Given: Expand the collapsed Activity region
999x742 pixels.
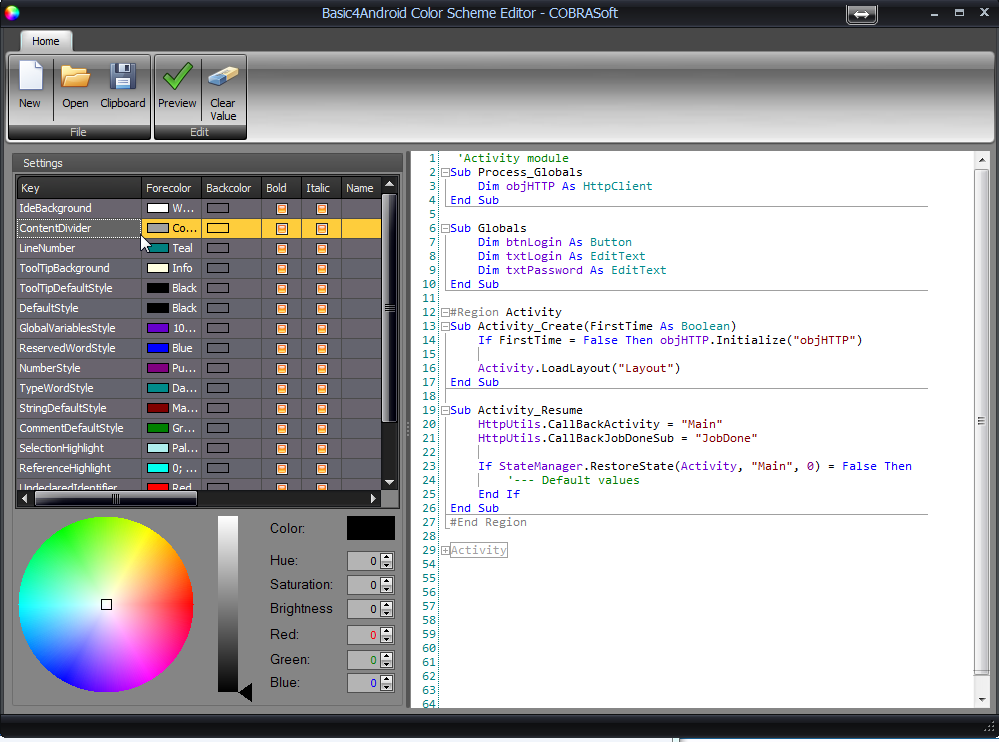Looking at the screenshot, I should click(445, 551).
